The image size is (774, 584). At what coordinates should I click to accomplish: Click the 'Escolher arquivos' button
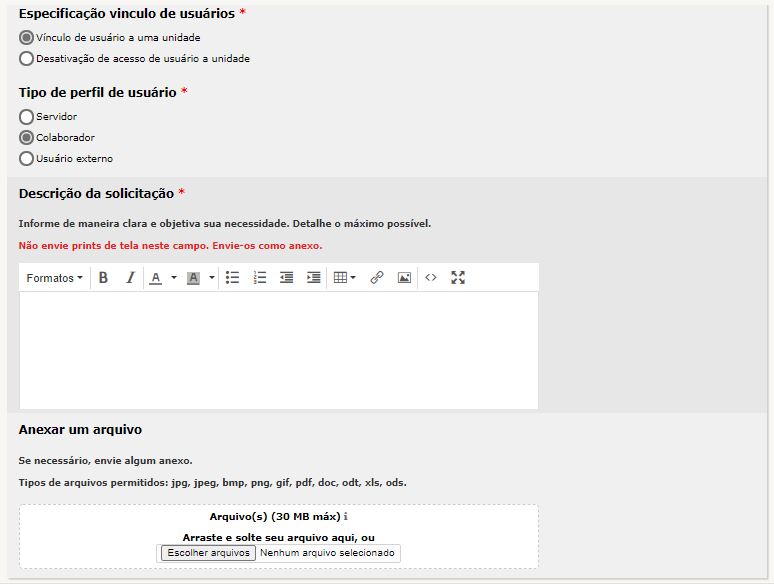208,553
